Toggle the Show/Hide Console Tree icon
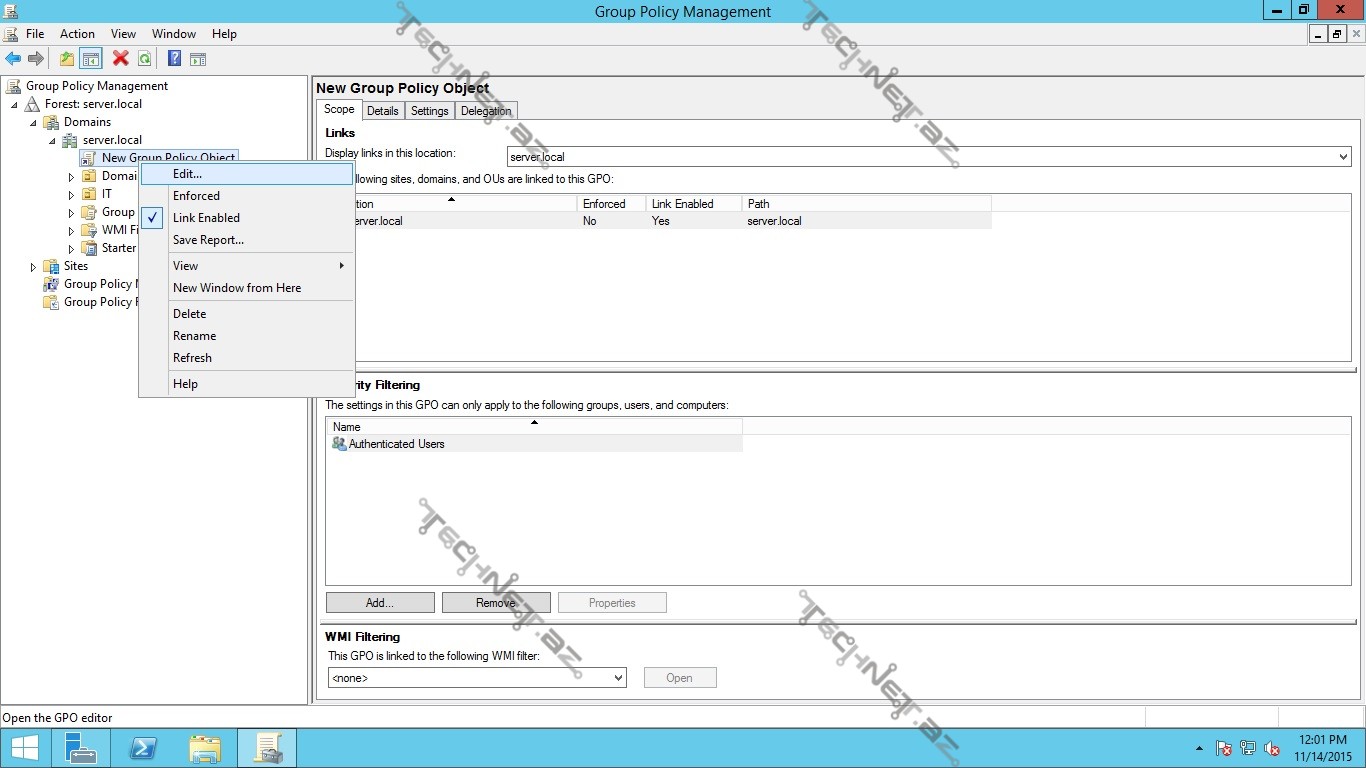 point(91,59)
